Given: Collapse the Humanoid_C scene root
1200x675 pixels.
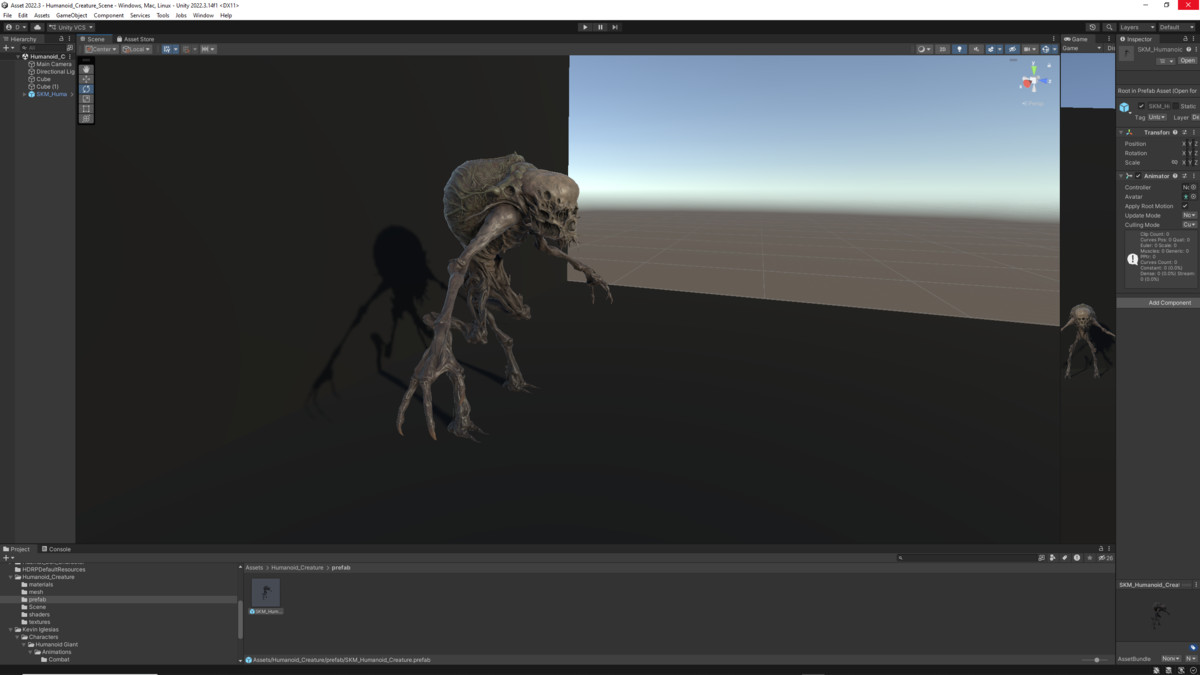Looking at the screenshot, I should (17, 57).
